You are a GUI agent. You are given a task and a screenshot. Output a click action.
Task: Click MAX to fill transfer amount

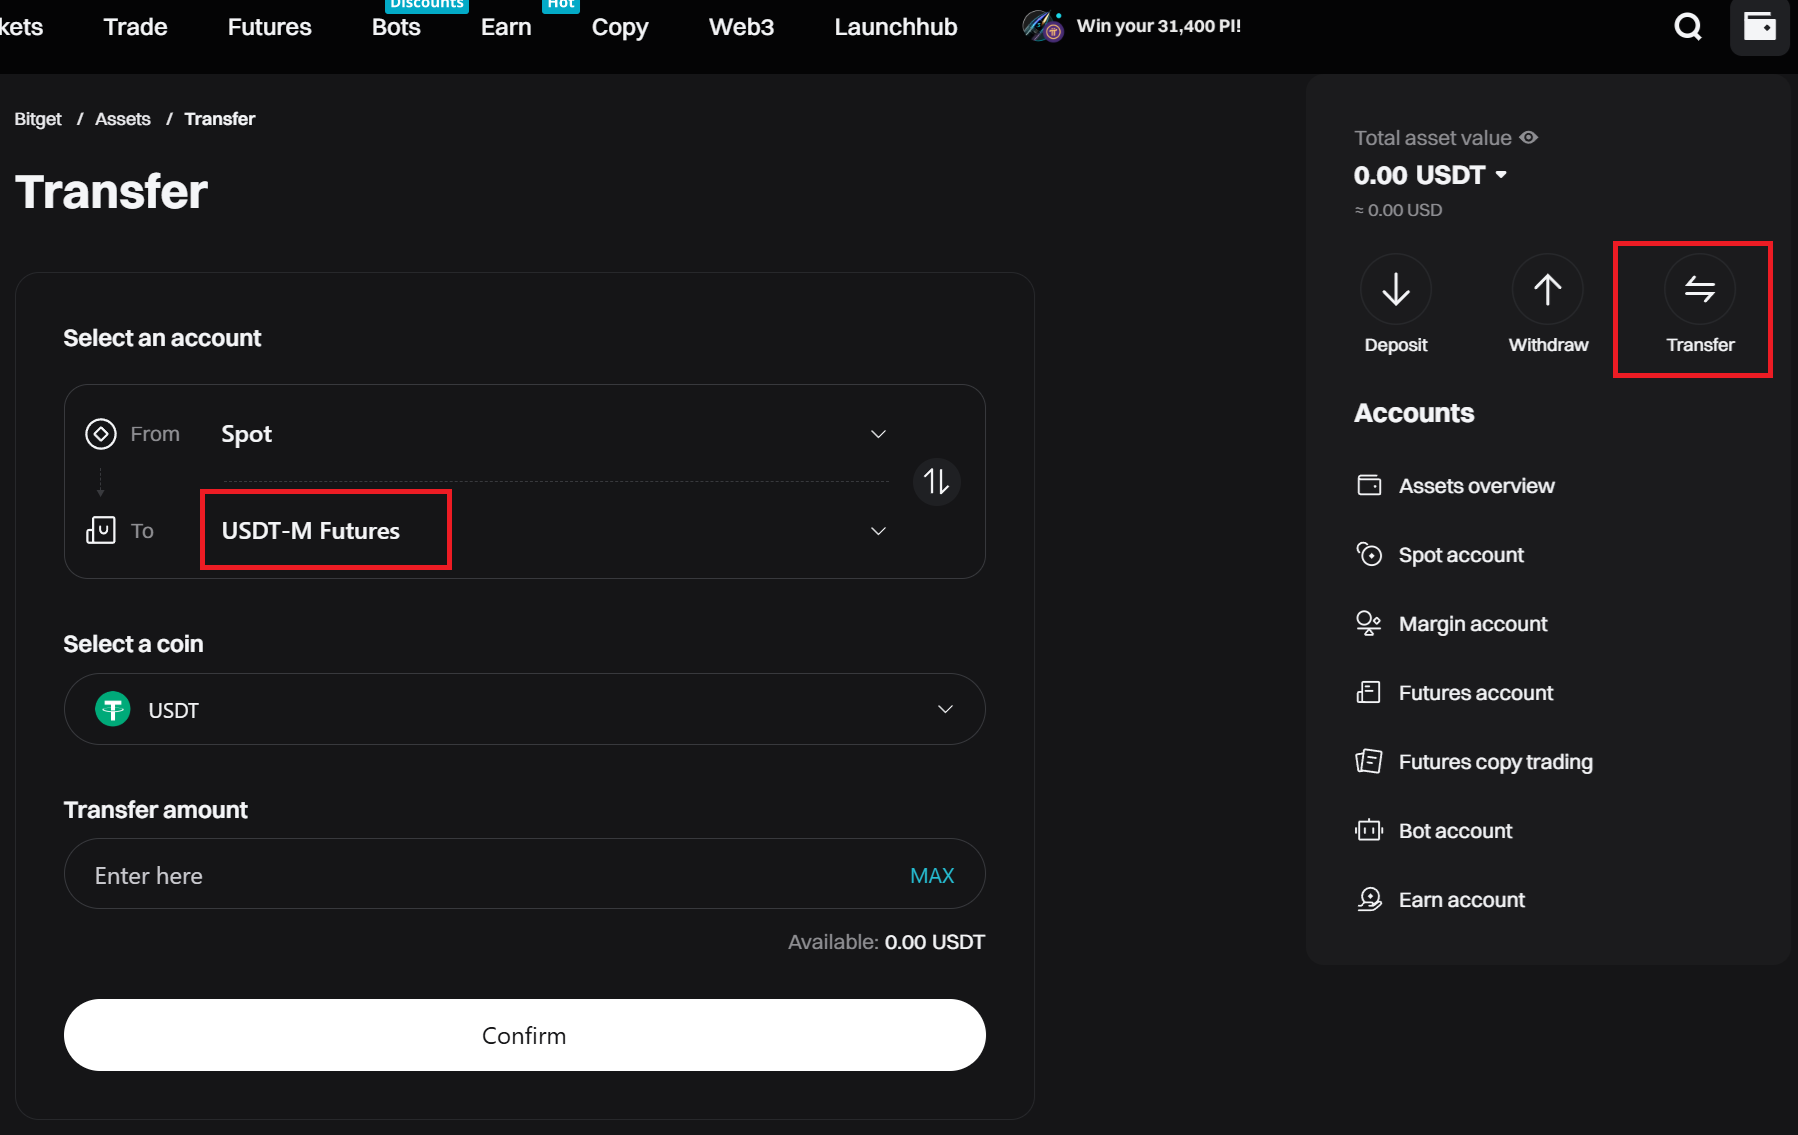[932, 876]
